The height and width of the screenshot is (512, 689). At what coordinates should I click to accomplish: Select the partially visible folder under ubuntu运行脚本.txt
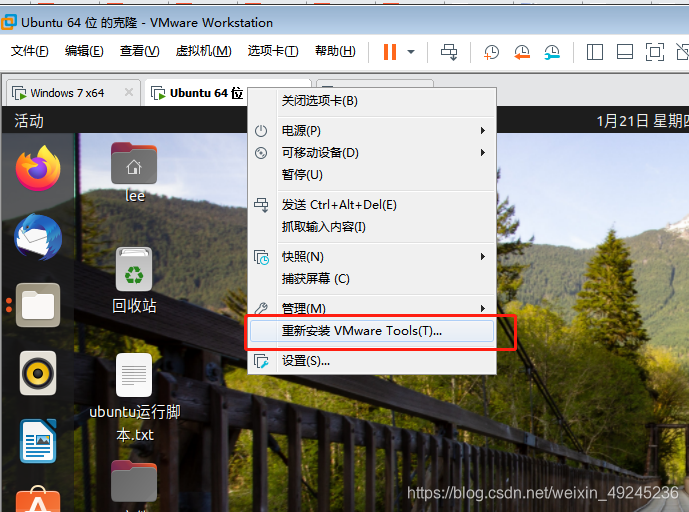[134, 483]
